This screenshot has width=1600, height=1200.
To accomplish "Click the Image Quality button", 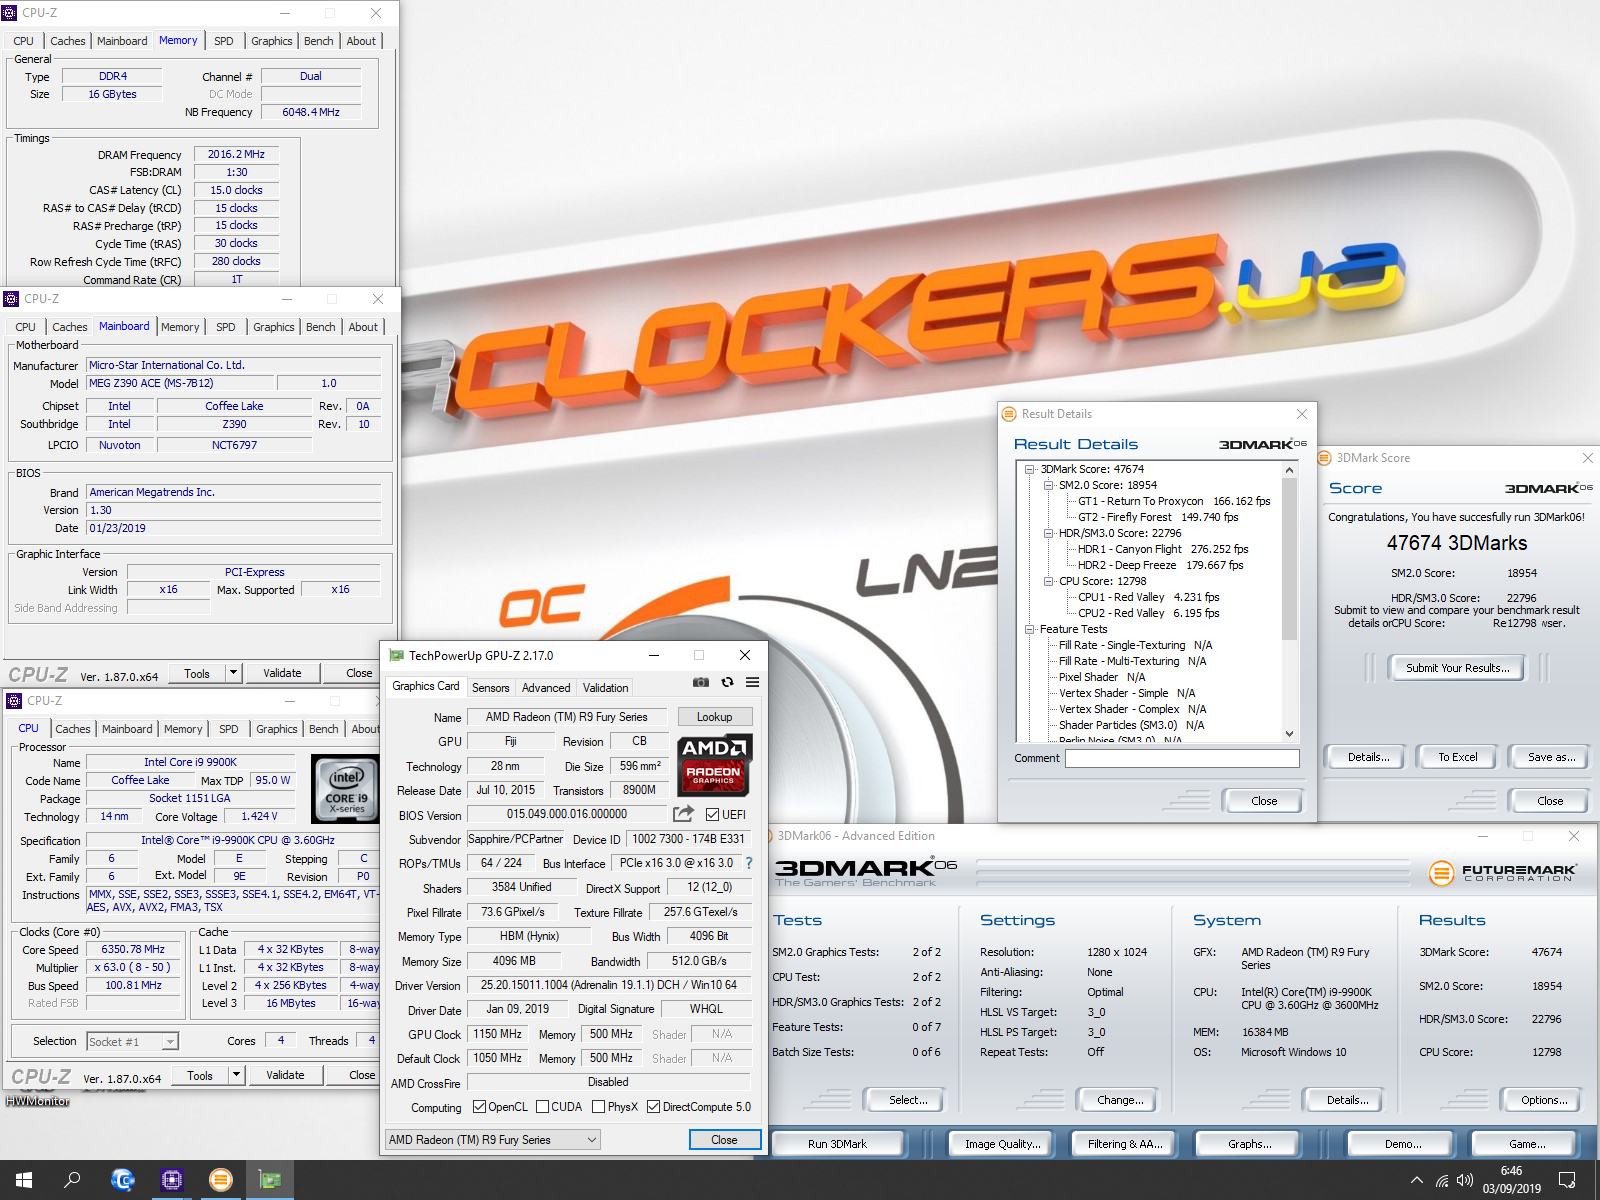I will coord(1002,1144).
